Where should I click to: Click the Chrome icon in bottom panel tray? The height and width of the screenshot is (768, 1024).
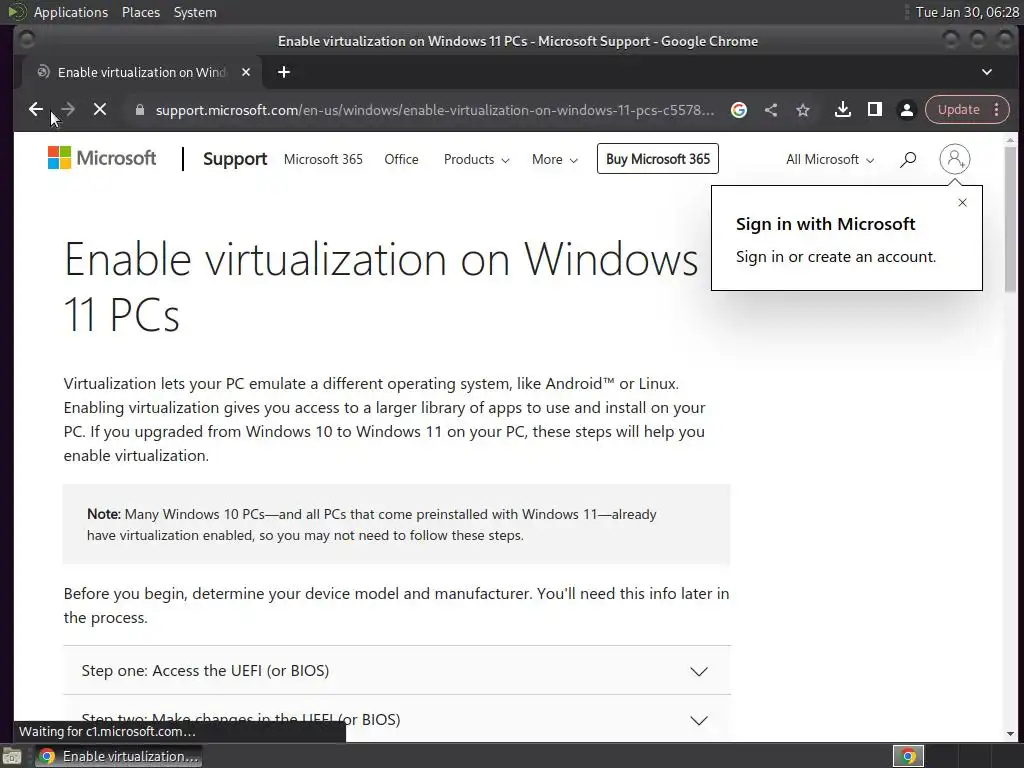tap(908, 756)
